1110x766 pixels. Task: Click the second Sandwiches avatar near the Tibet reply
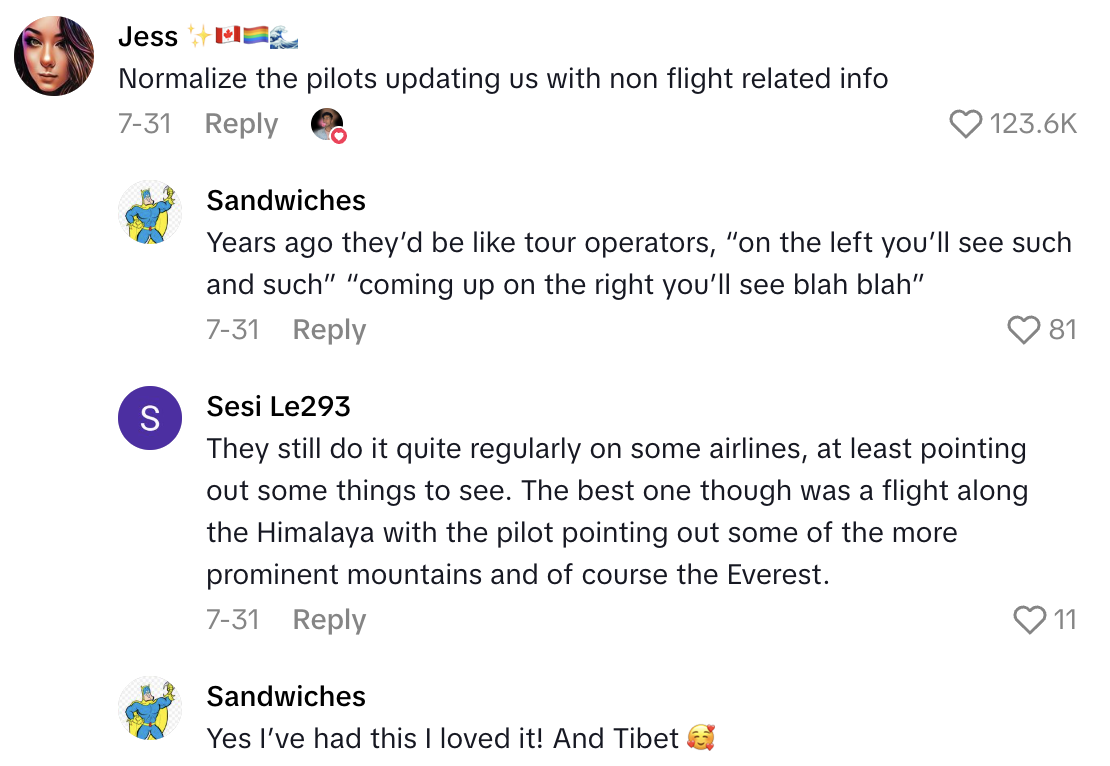point(150,708)
